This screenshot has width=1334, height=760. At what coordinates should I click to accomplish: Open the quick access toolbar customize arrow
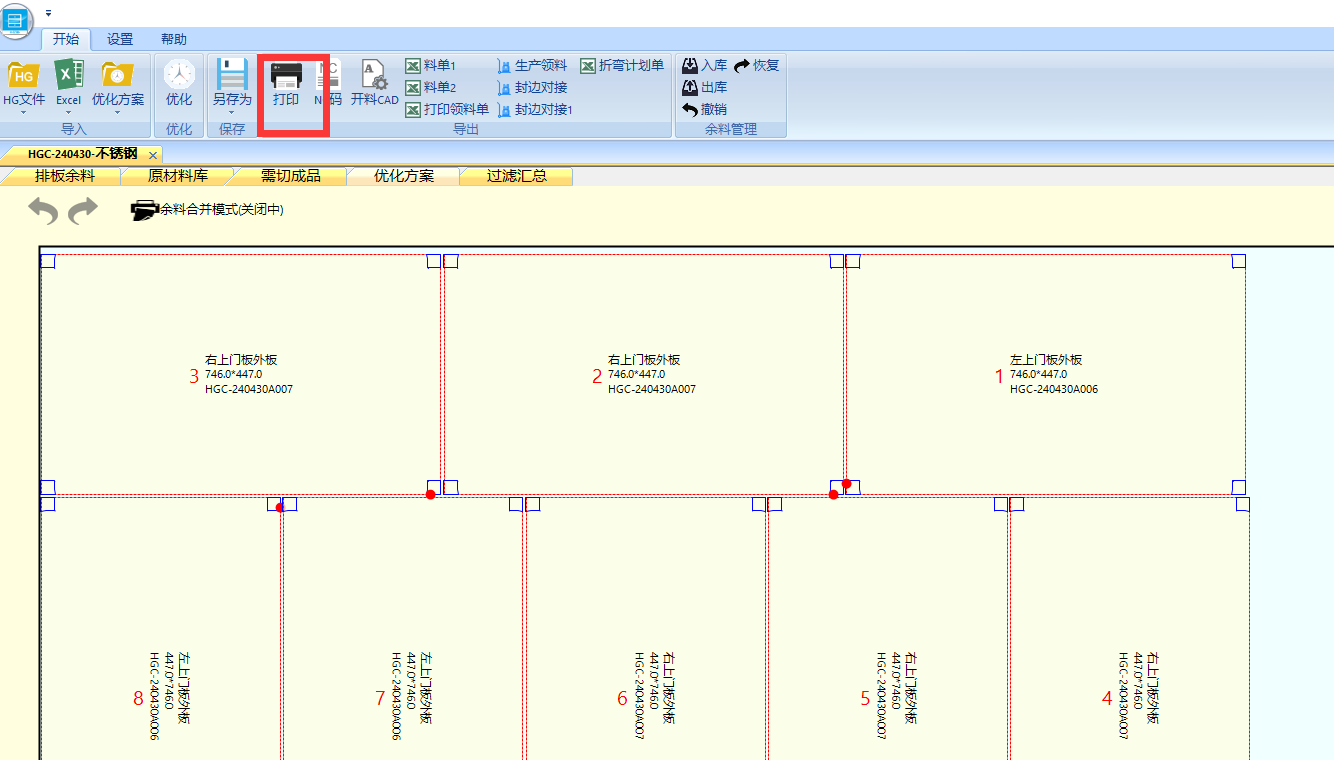48,13
